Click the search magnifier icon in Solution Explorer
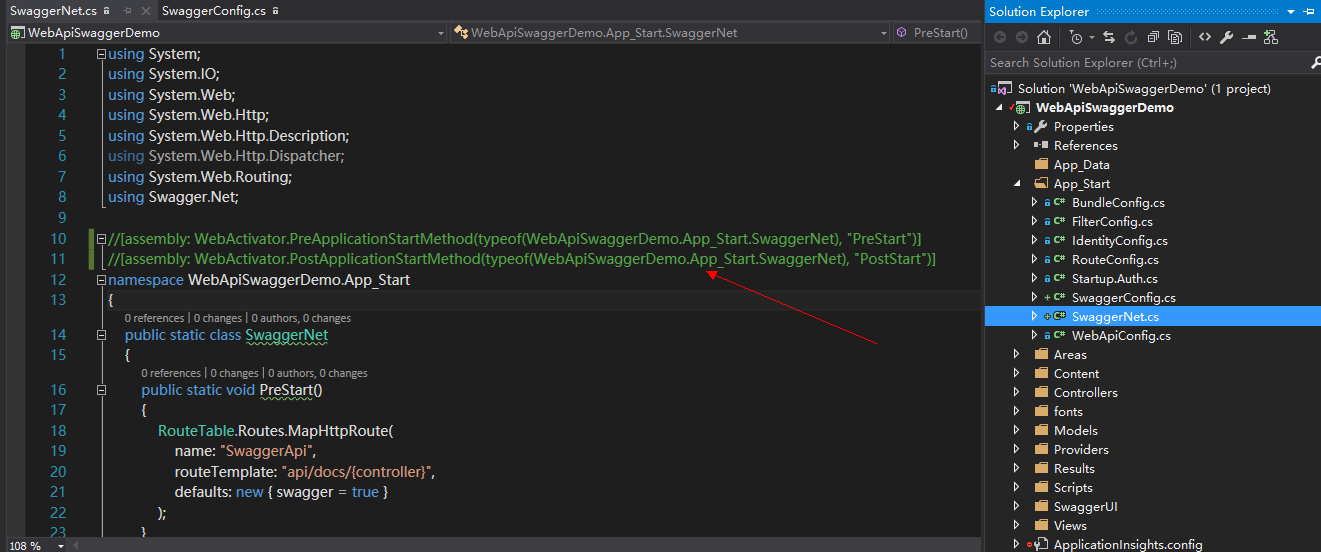The width and height of the screenshot is (1321, 552). click(x=1315, y=62)
